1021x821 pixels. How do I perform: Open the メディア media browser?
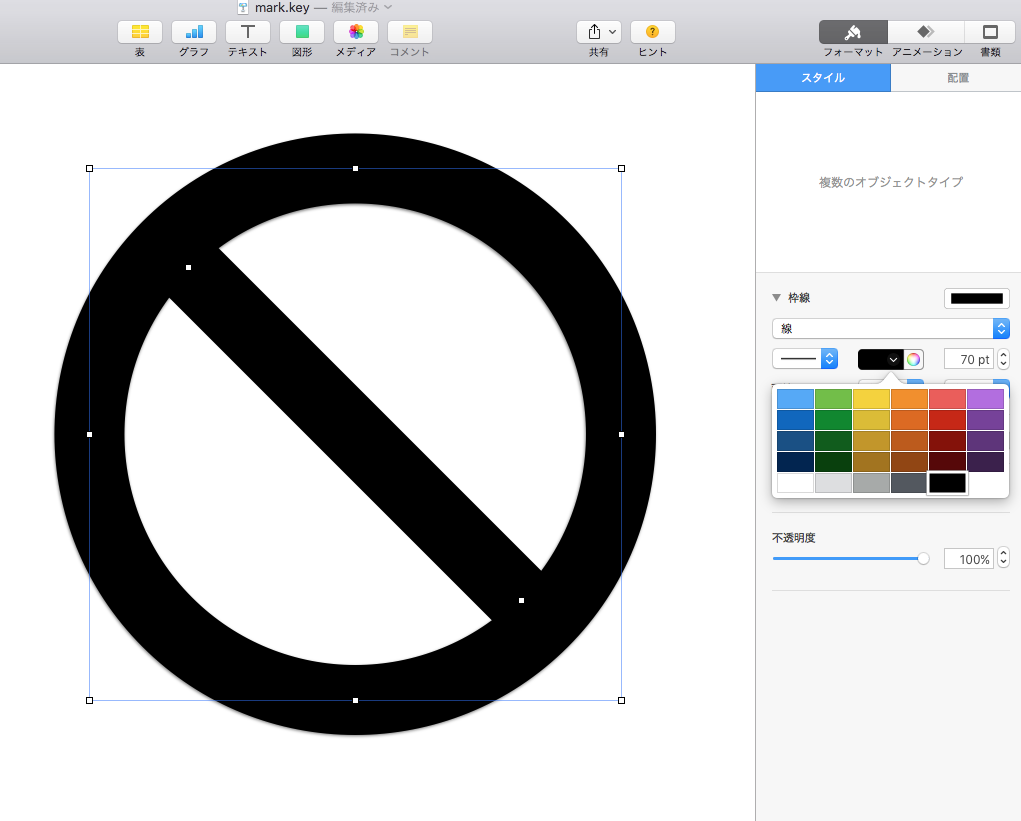(356, 32)
